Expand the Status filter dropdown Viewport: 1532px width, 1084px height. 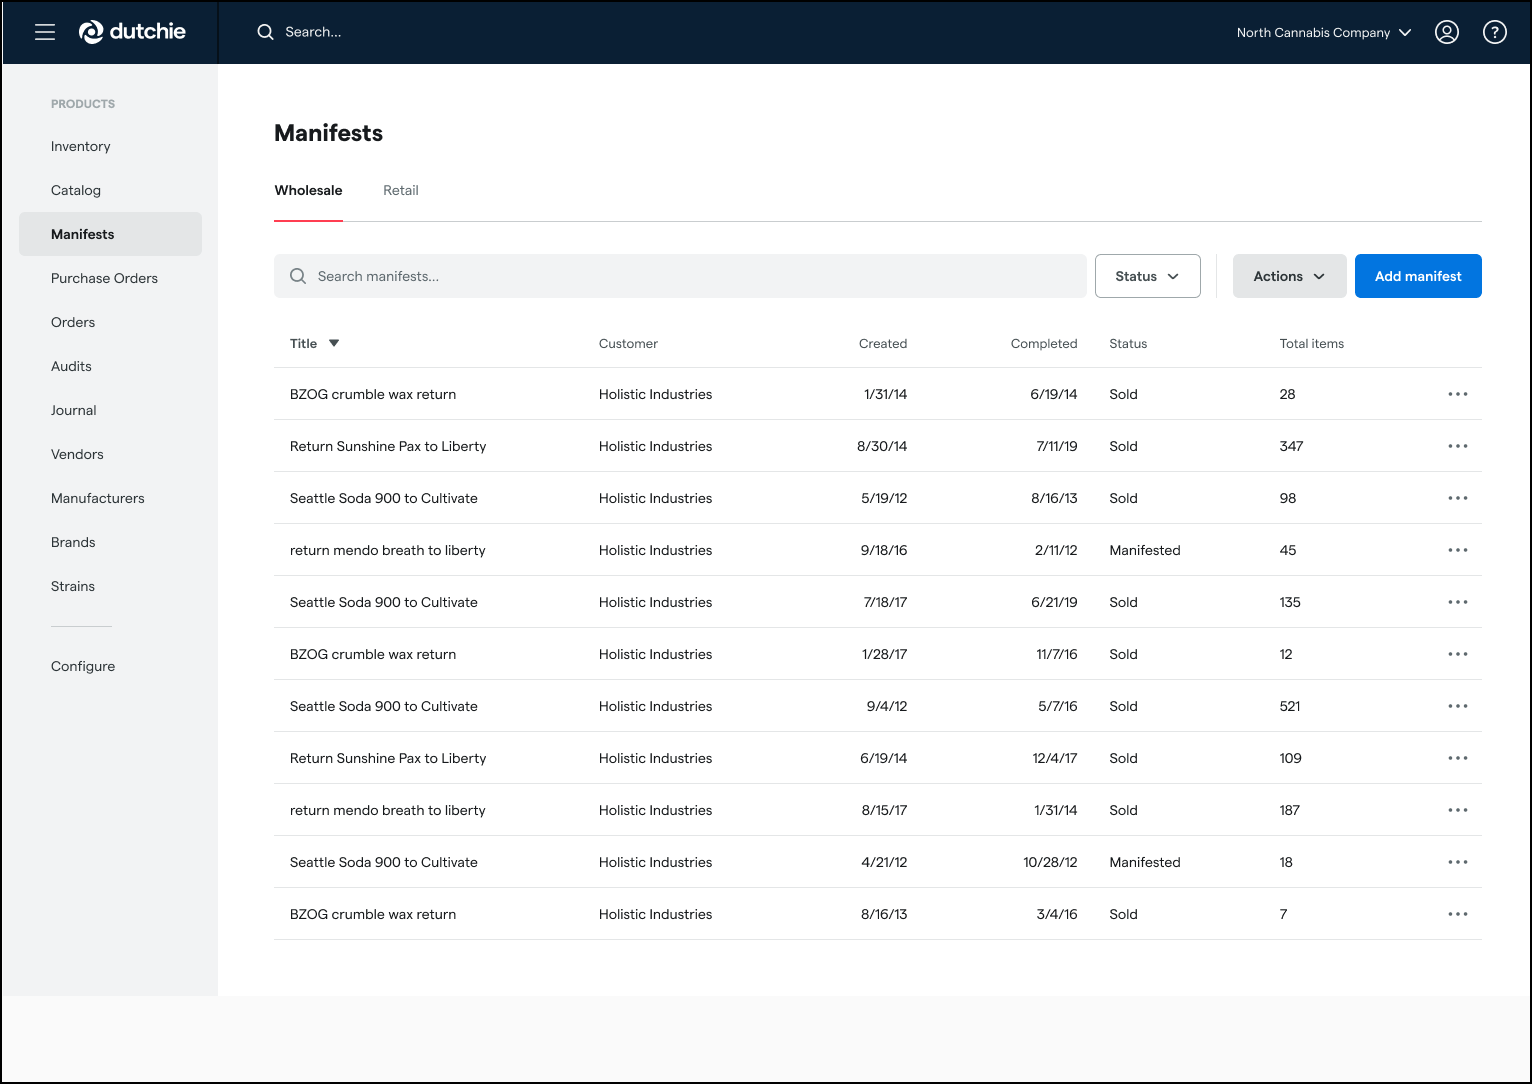[x=1147, y=276]
